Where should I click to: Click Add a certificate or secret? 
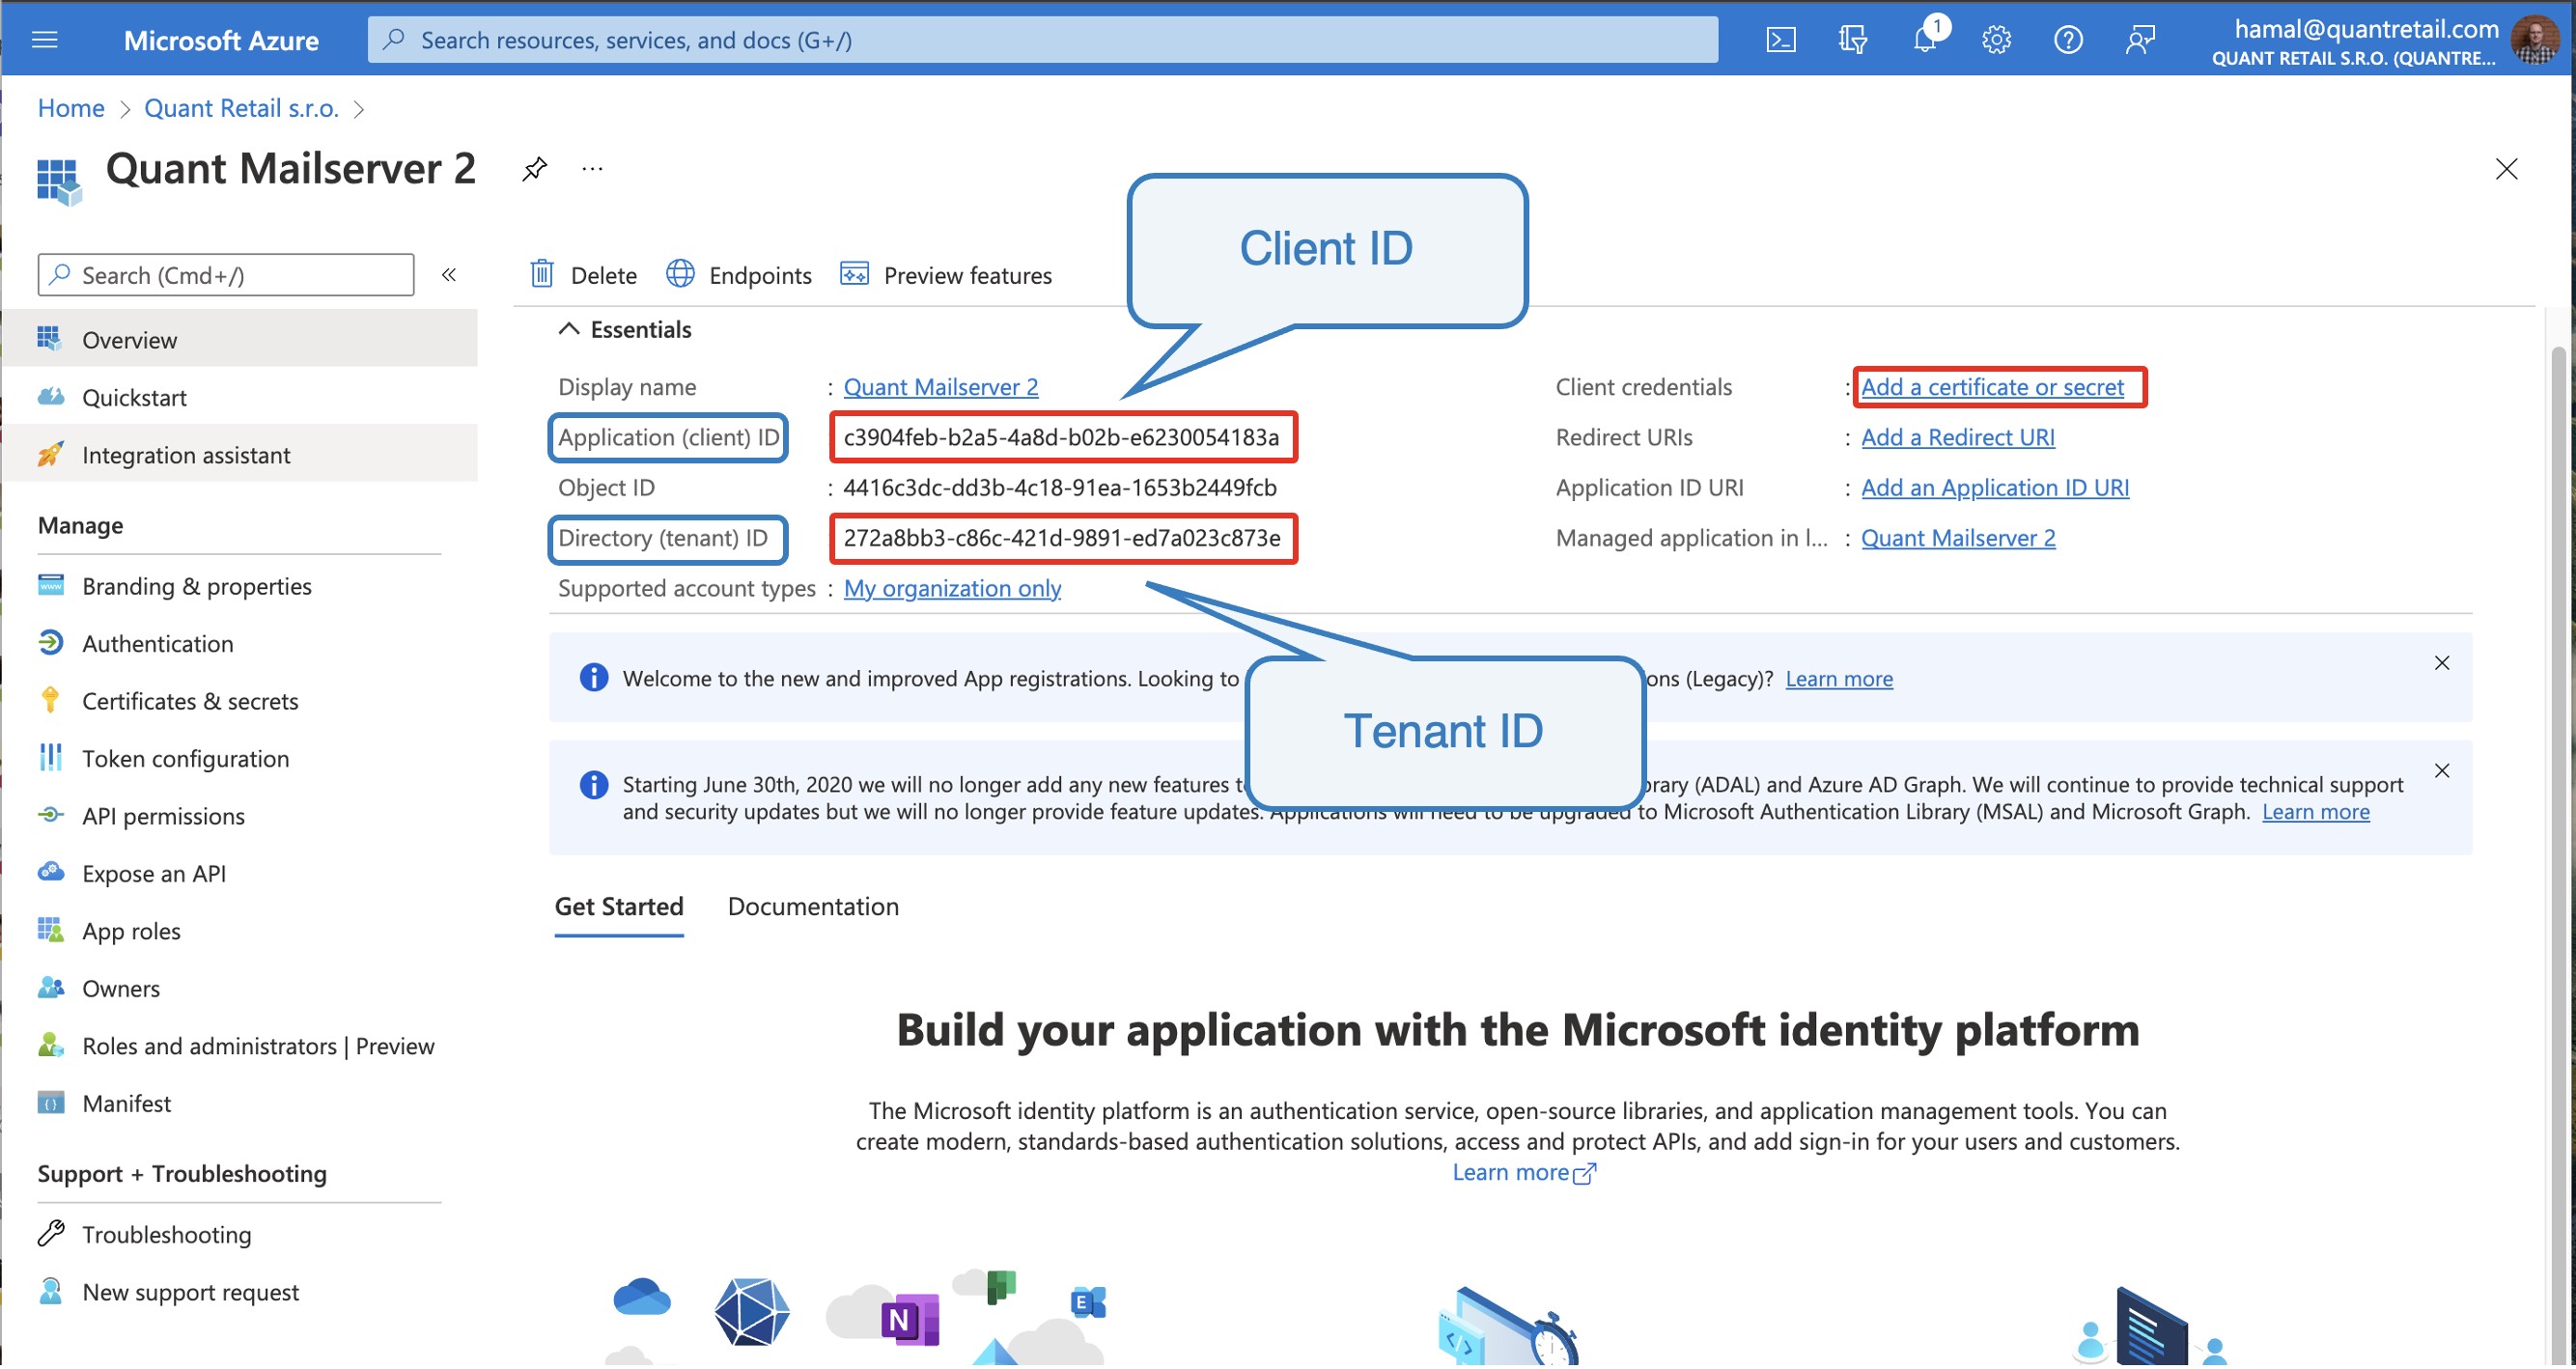(1992, 387)
